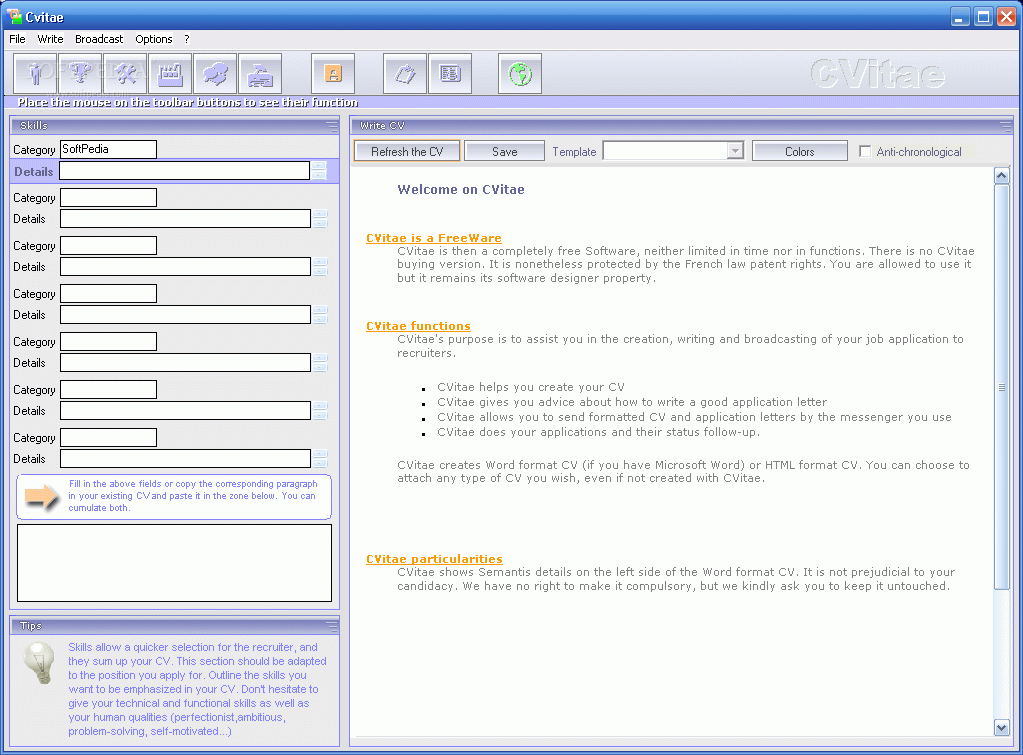The width and height of the screenshot is (1023, 755).
Task: Click the Skills panel title
Action: coord(34,125)
